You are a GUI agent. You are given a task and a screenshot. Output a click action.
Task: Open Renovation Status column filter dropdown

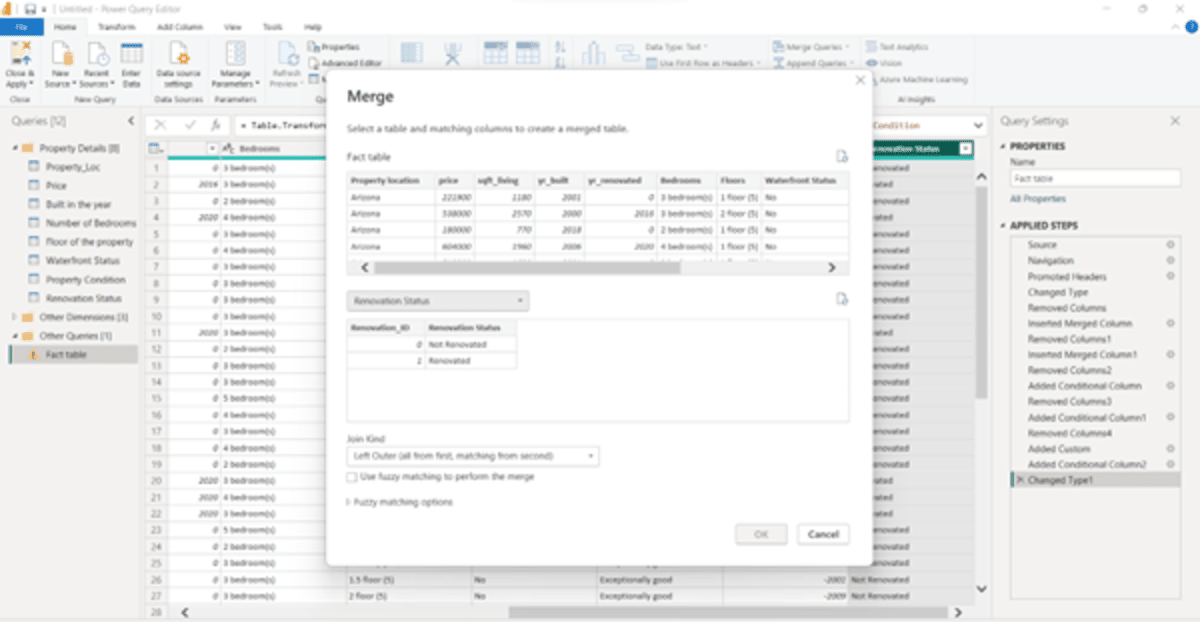point(965,149)
